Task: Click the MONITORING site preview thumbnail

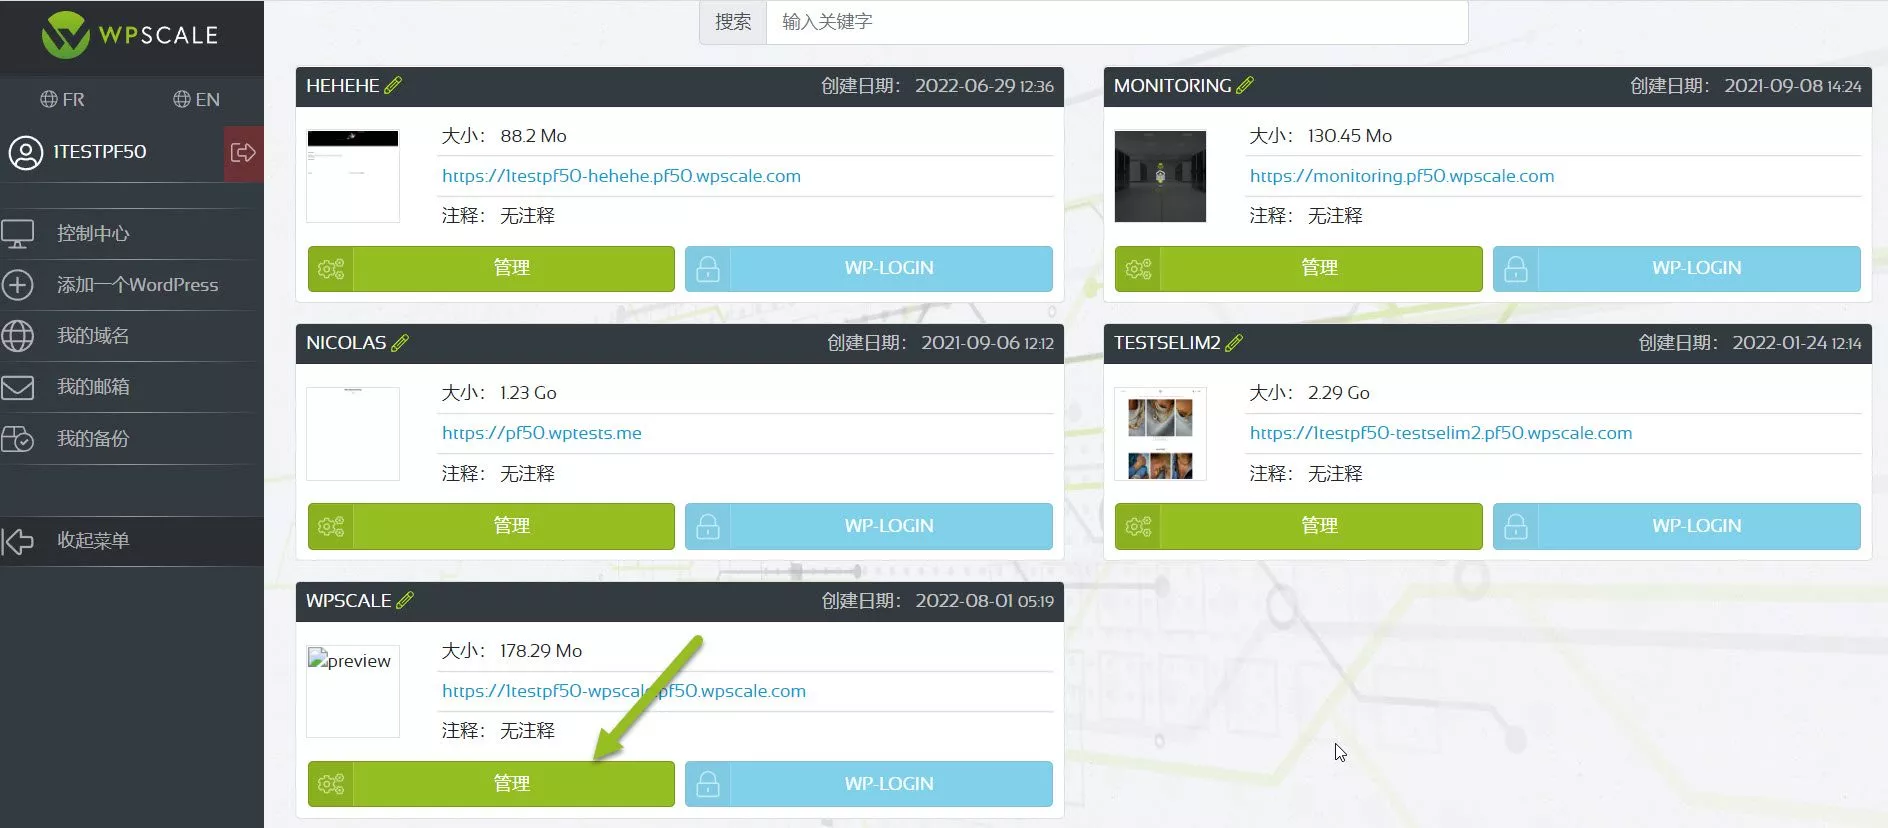Action: pyautogui.click(x=1160, y=176)
